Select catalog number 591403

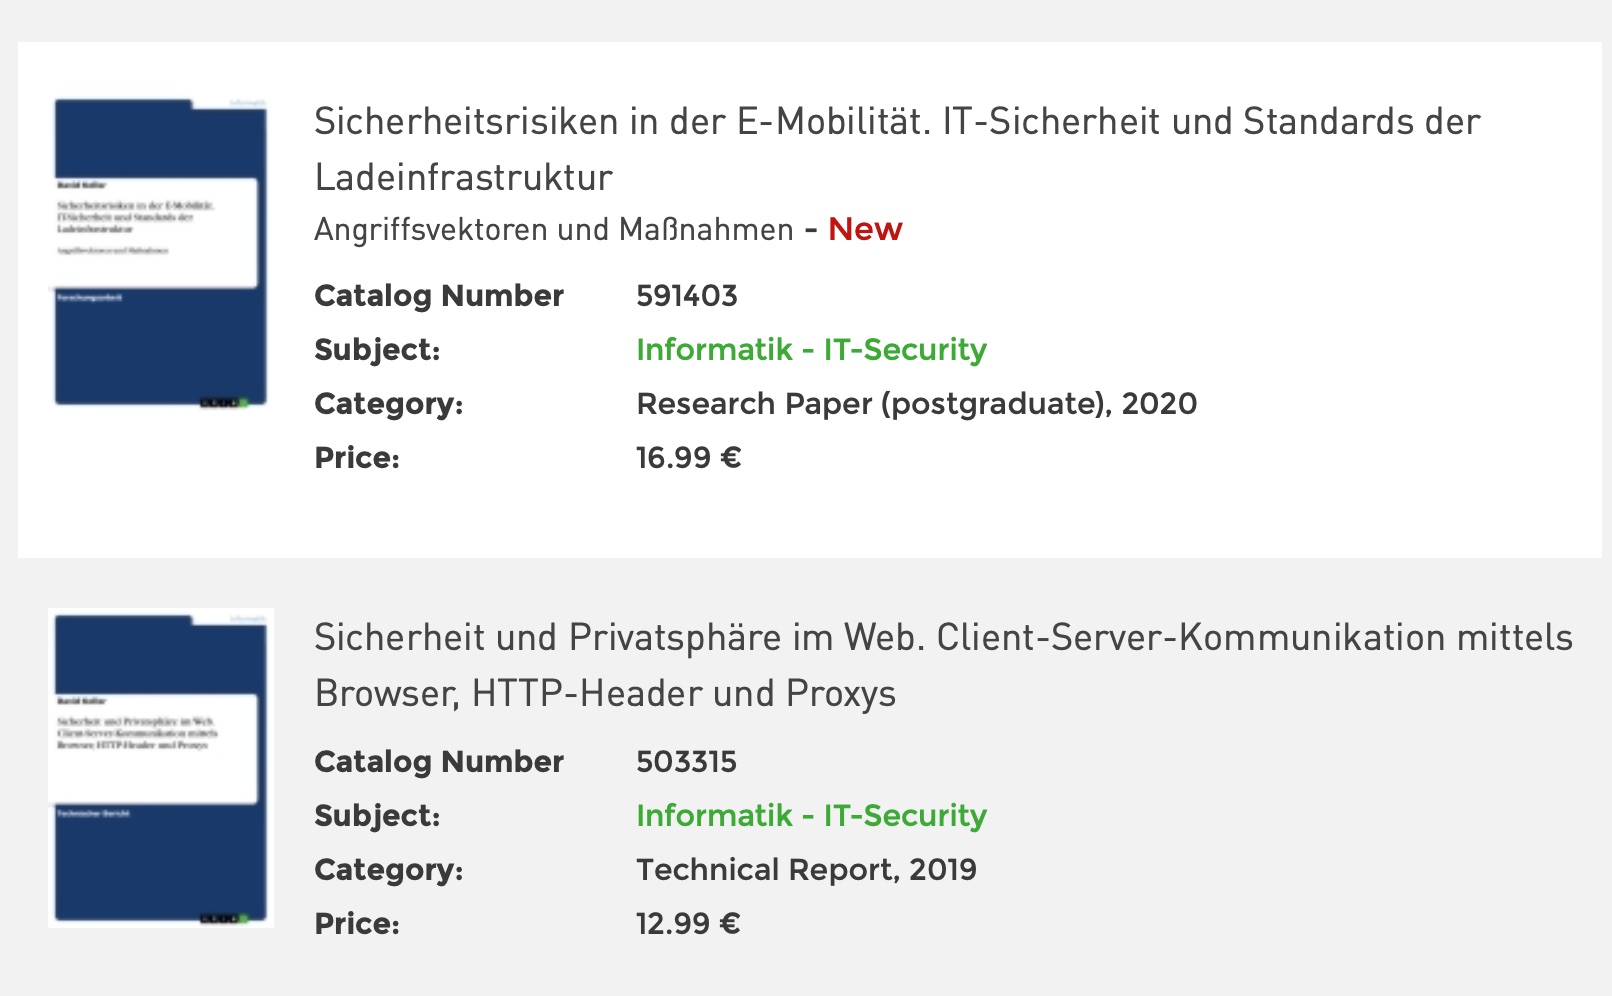(x=687, y=296)
